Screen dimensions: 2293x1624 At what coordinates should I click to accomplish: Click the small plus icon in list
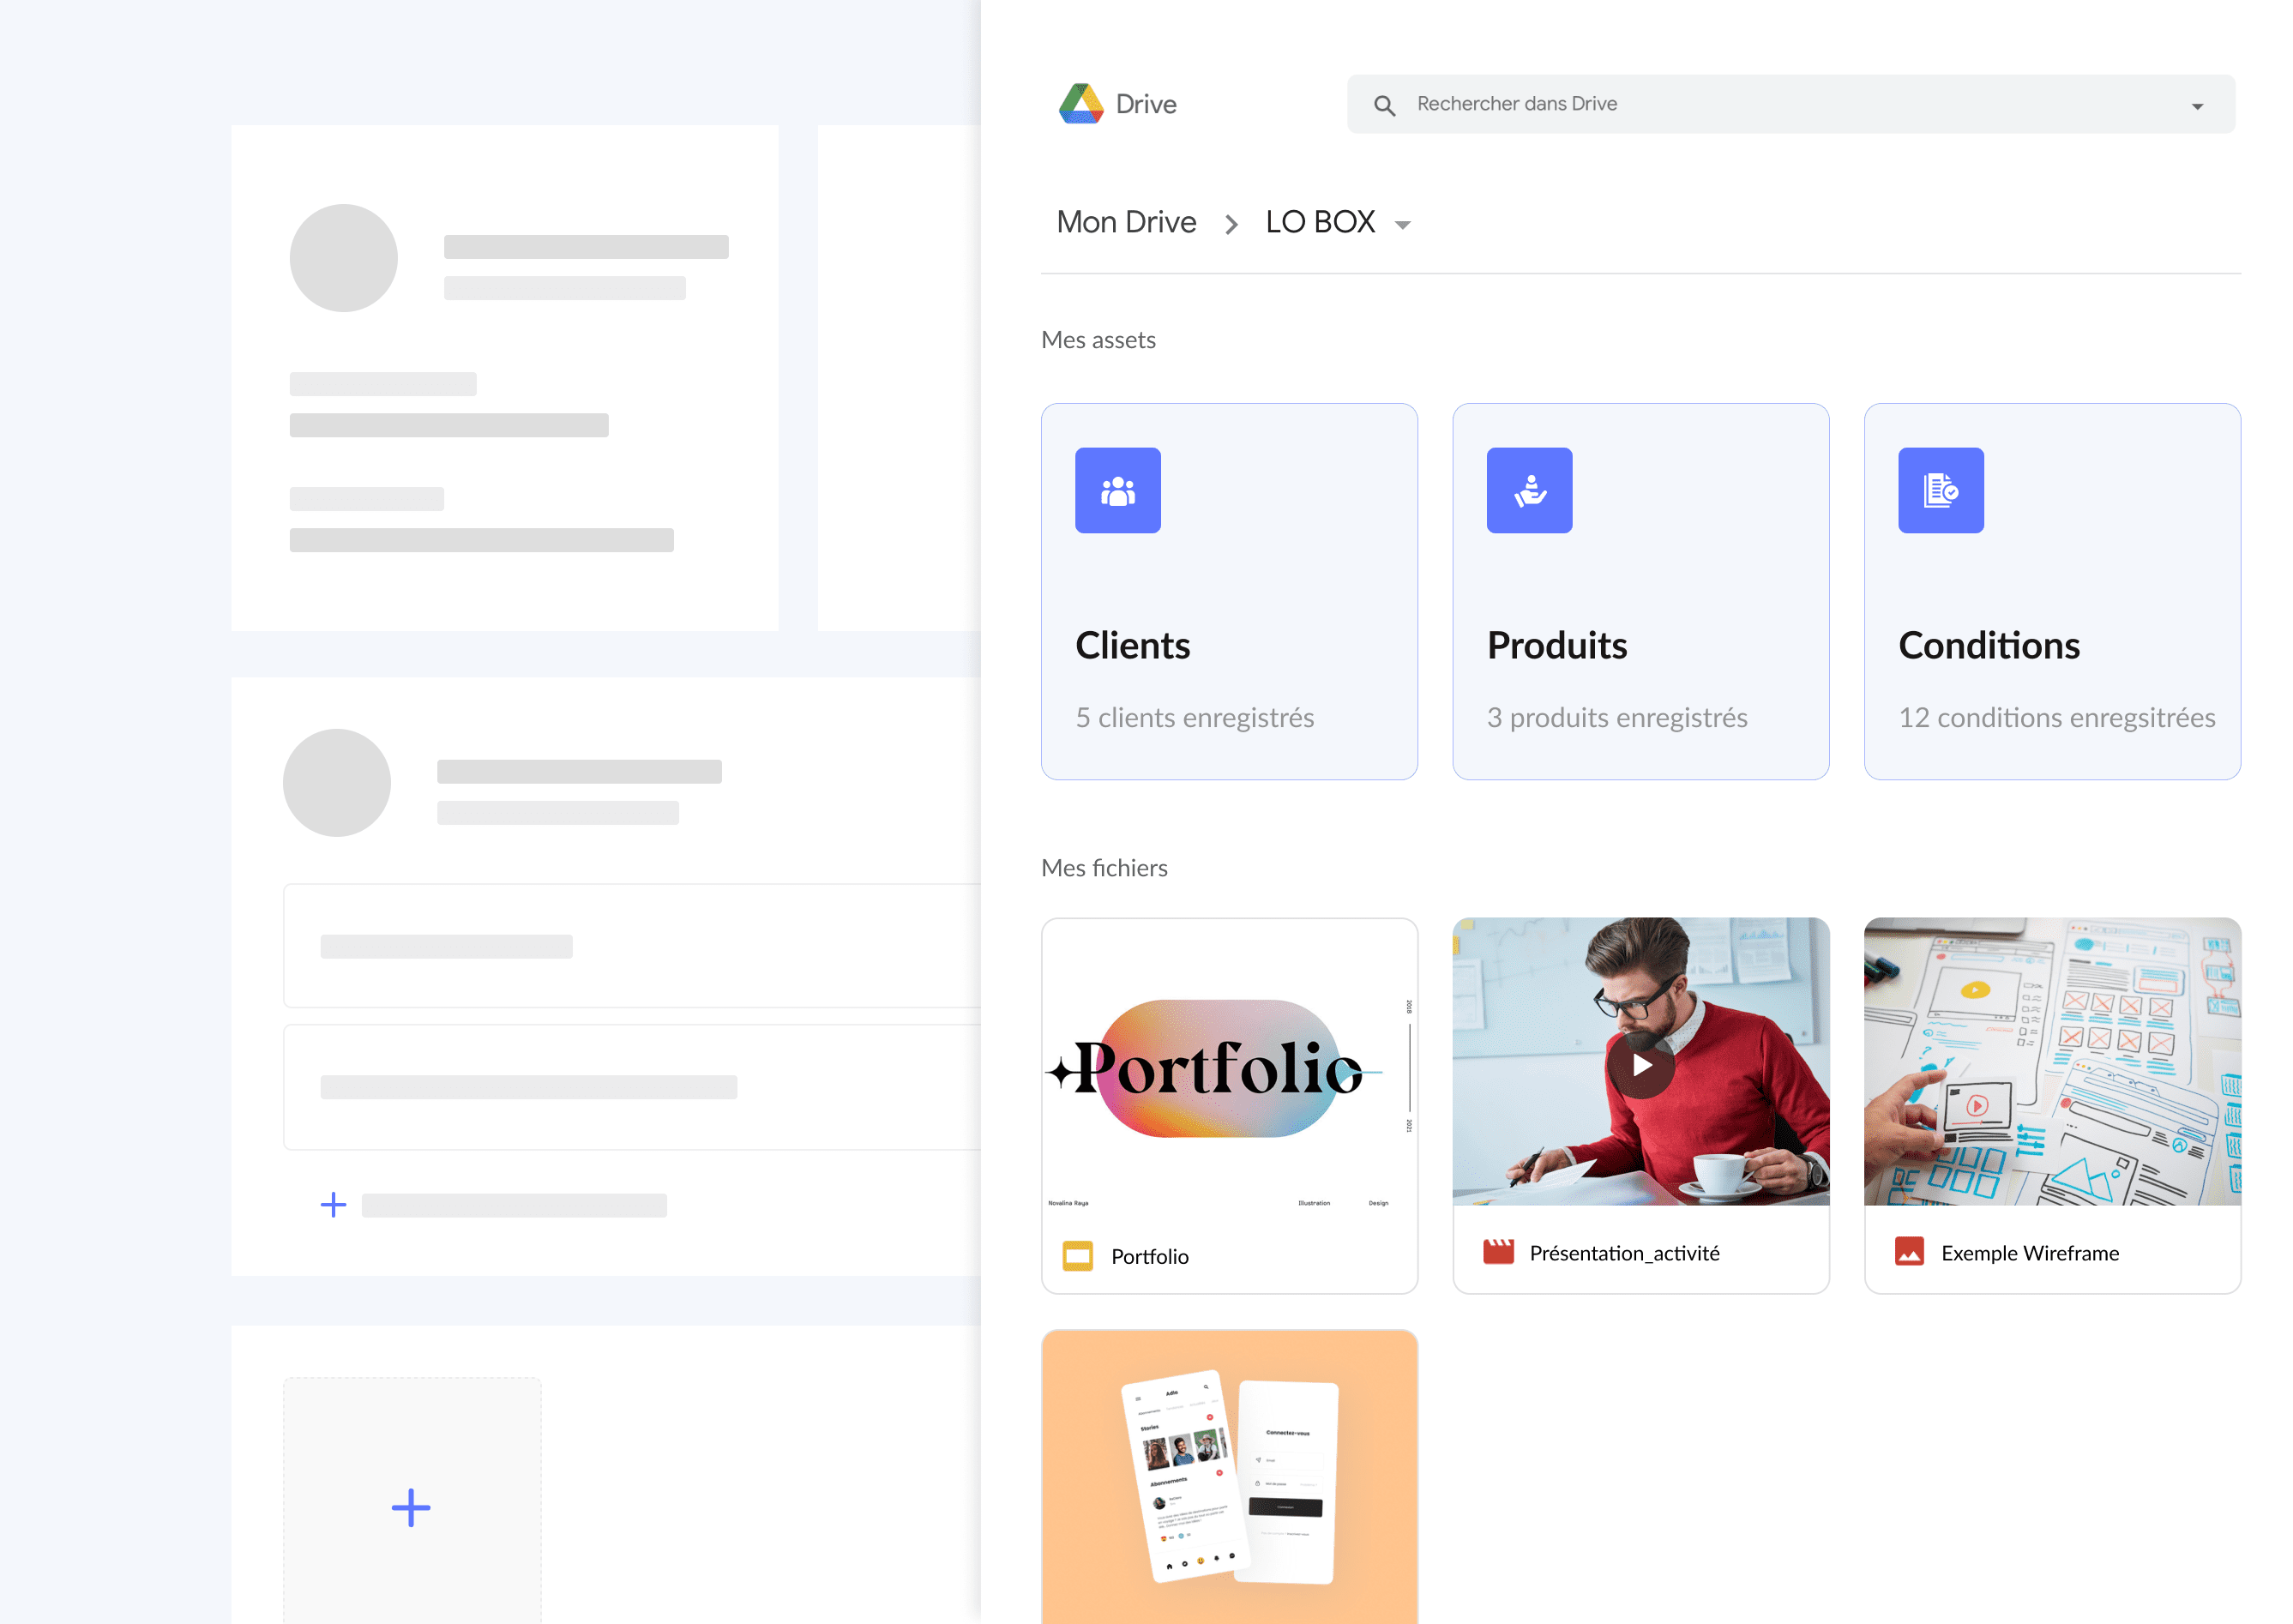coord(333,1205)
